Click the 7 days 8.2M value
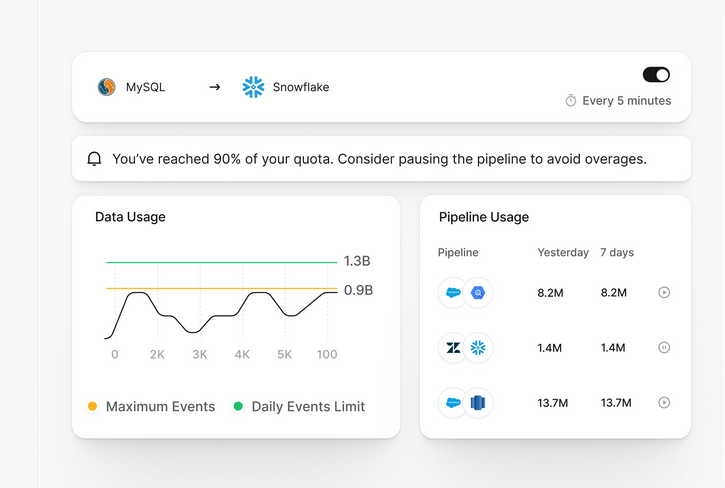This screenshot has width=725, height=488. point(614,293)
